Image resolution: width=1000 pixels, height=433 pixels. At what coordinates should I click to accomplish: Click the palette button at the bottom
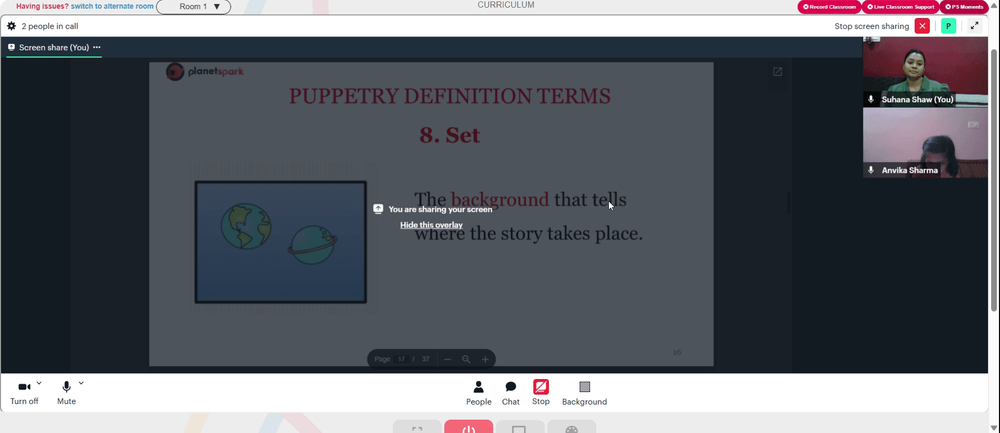(x=571, y=427)
